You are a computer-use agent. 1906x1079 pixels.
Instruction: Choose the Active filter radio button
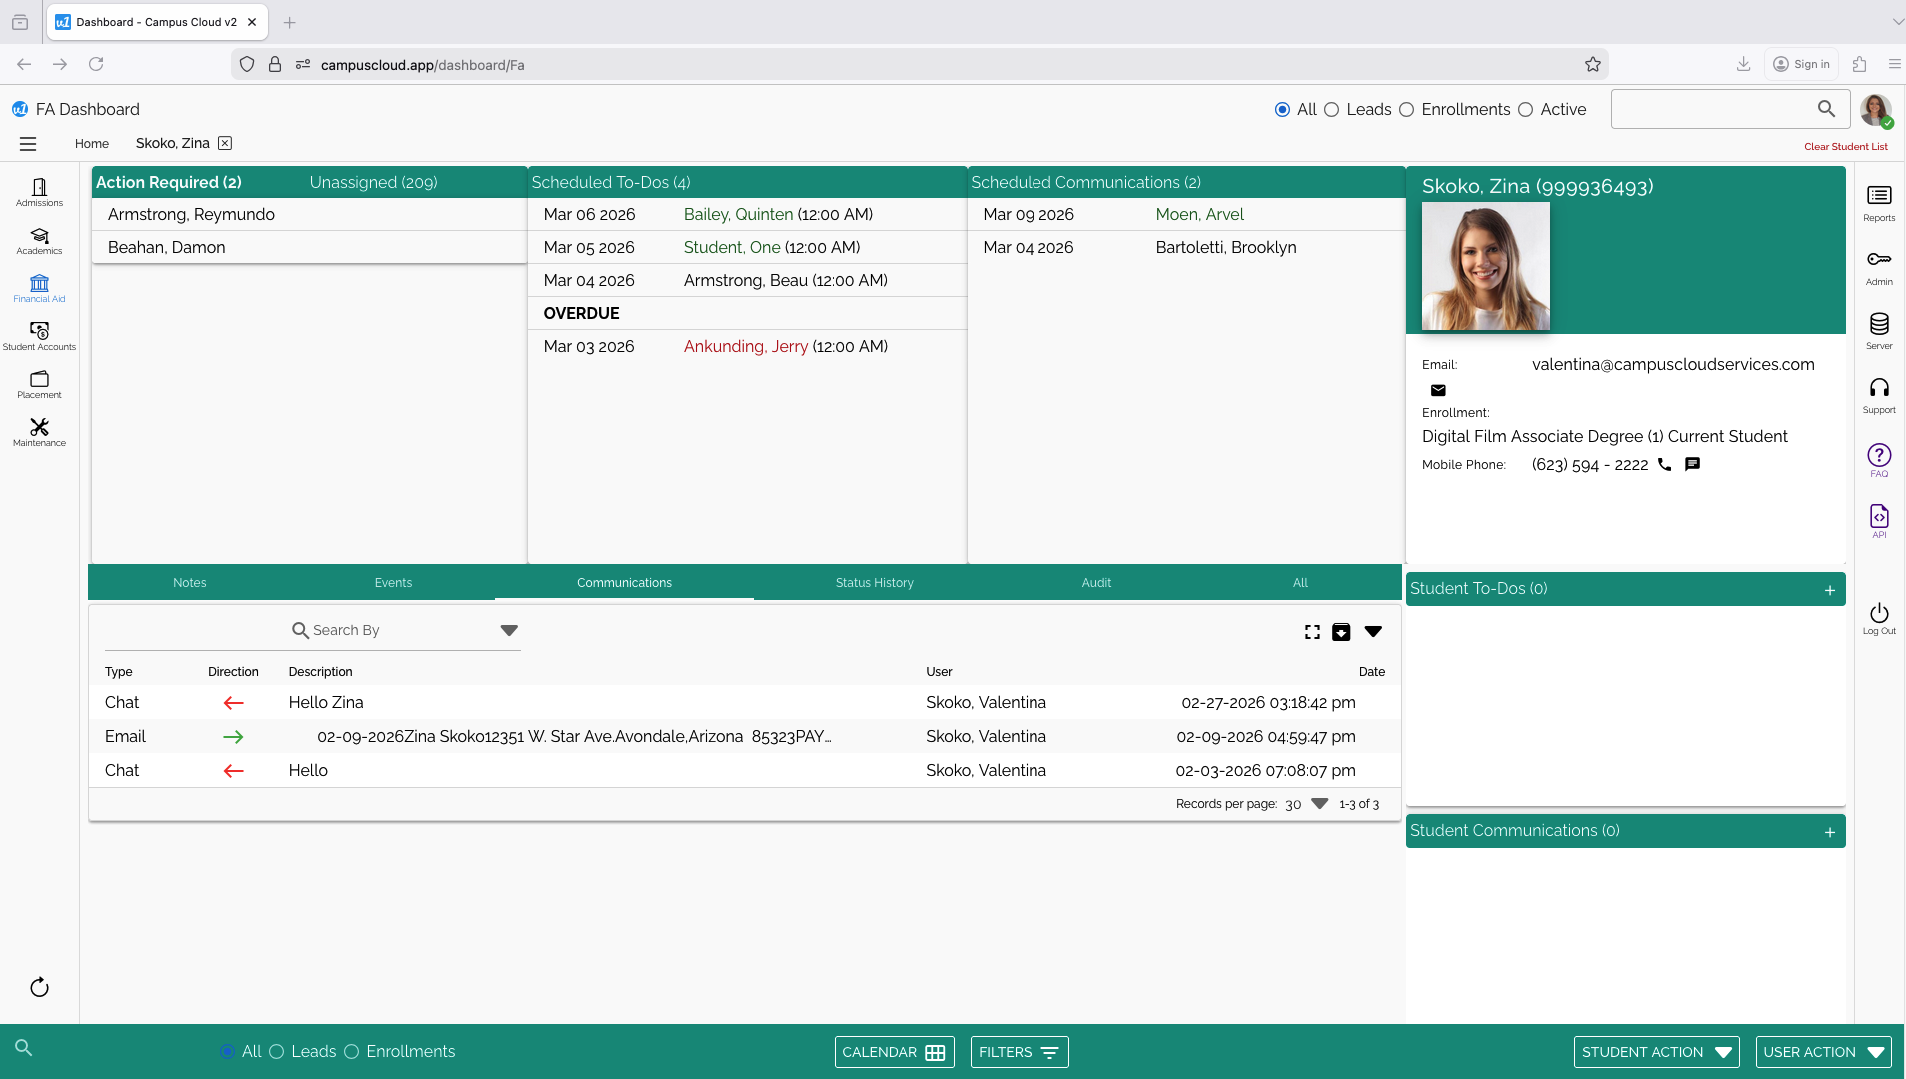coord(1525,110)
